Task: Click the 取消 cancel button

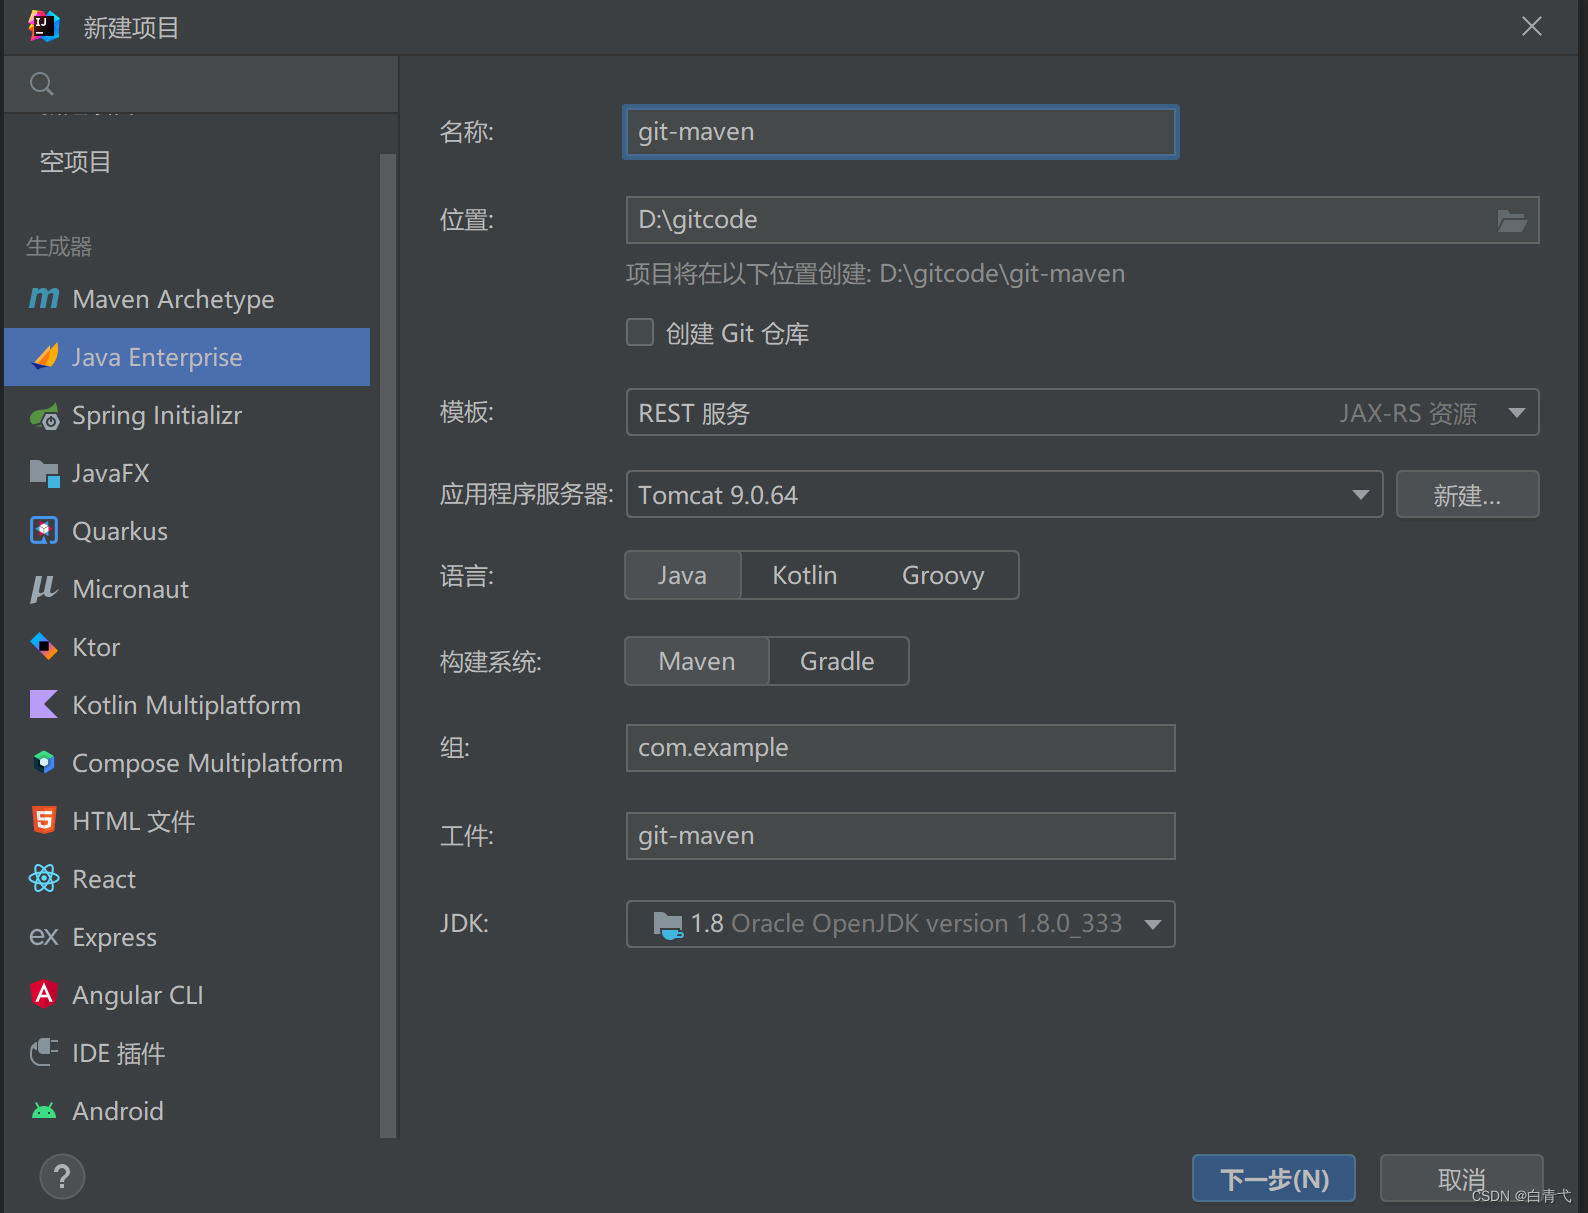Action: [x=1461, y=1178]
